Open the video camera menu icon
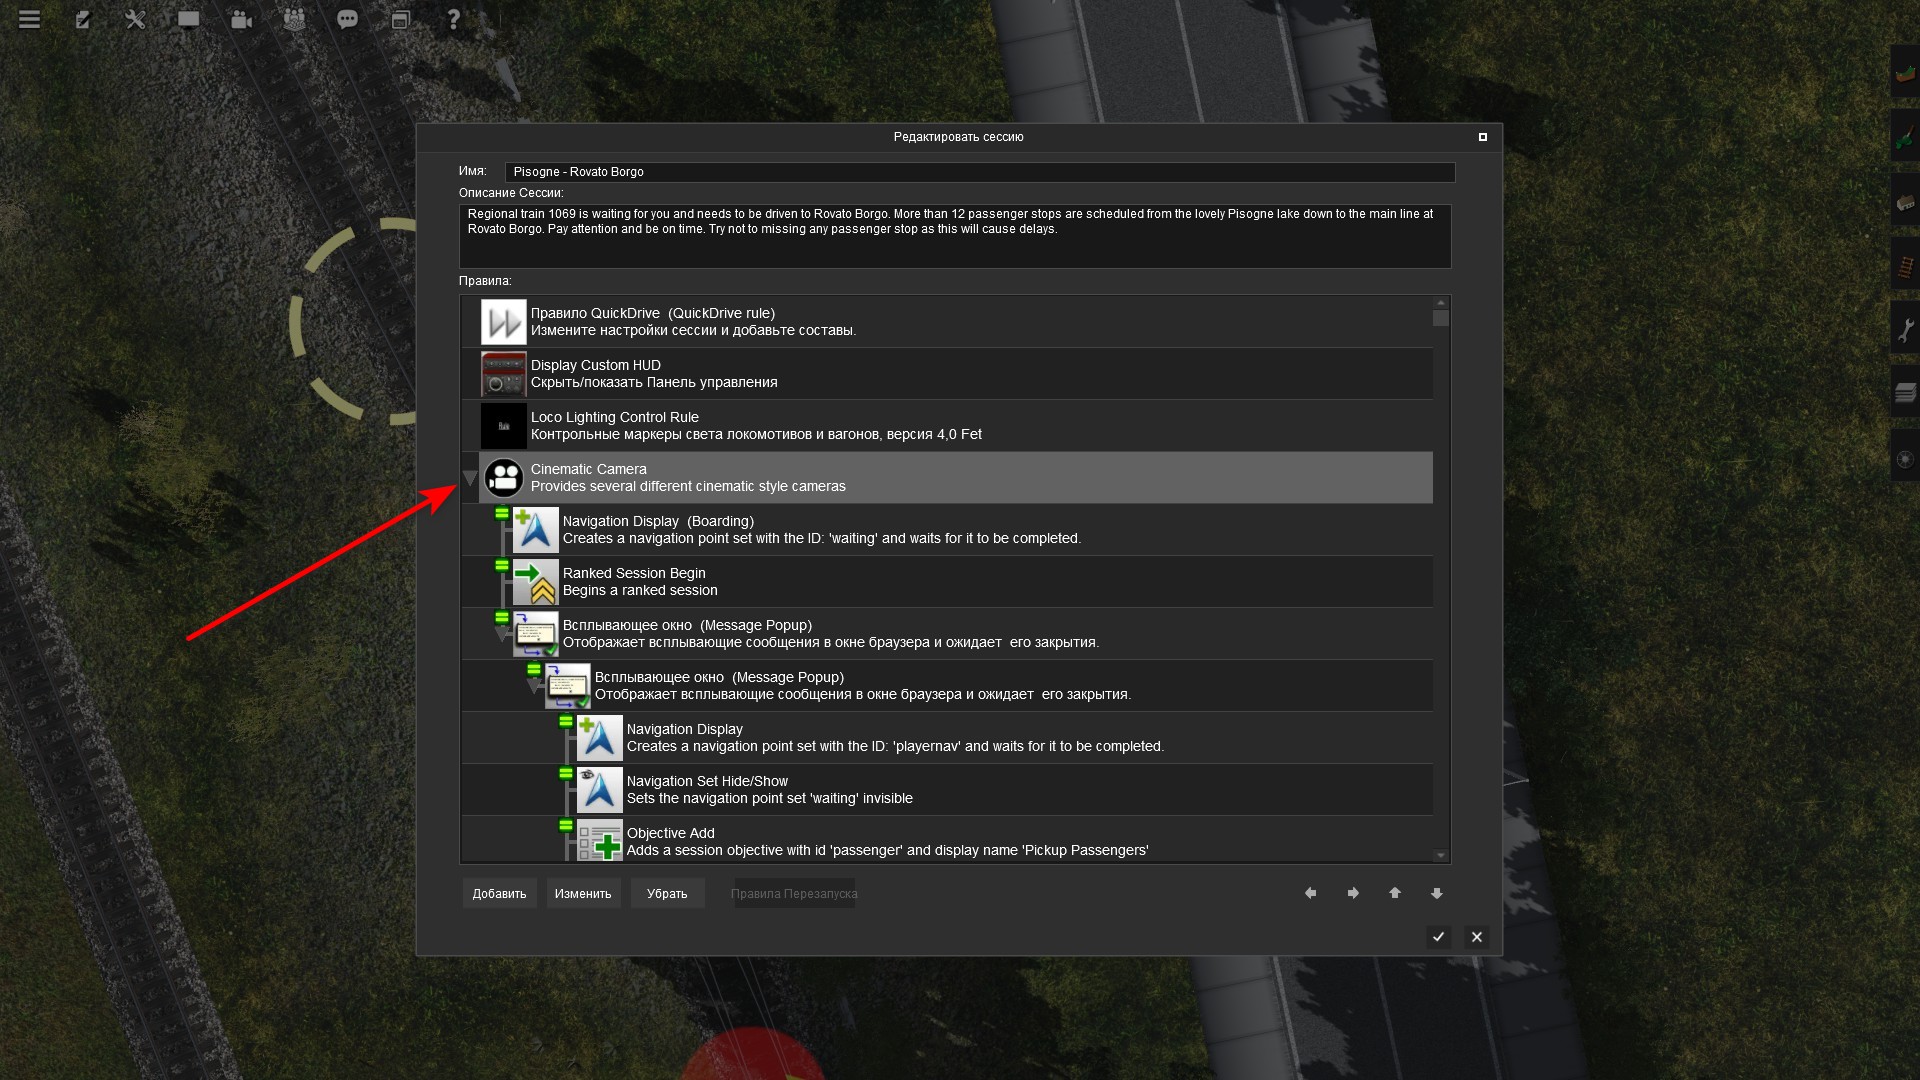Viewport: 1920px width, 1080px height. [x=241, y=19]
